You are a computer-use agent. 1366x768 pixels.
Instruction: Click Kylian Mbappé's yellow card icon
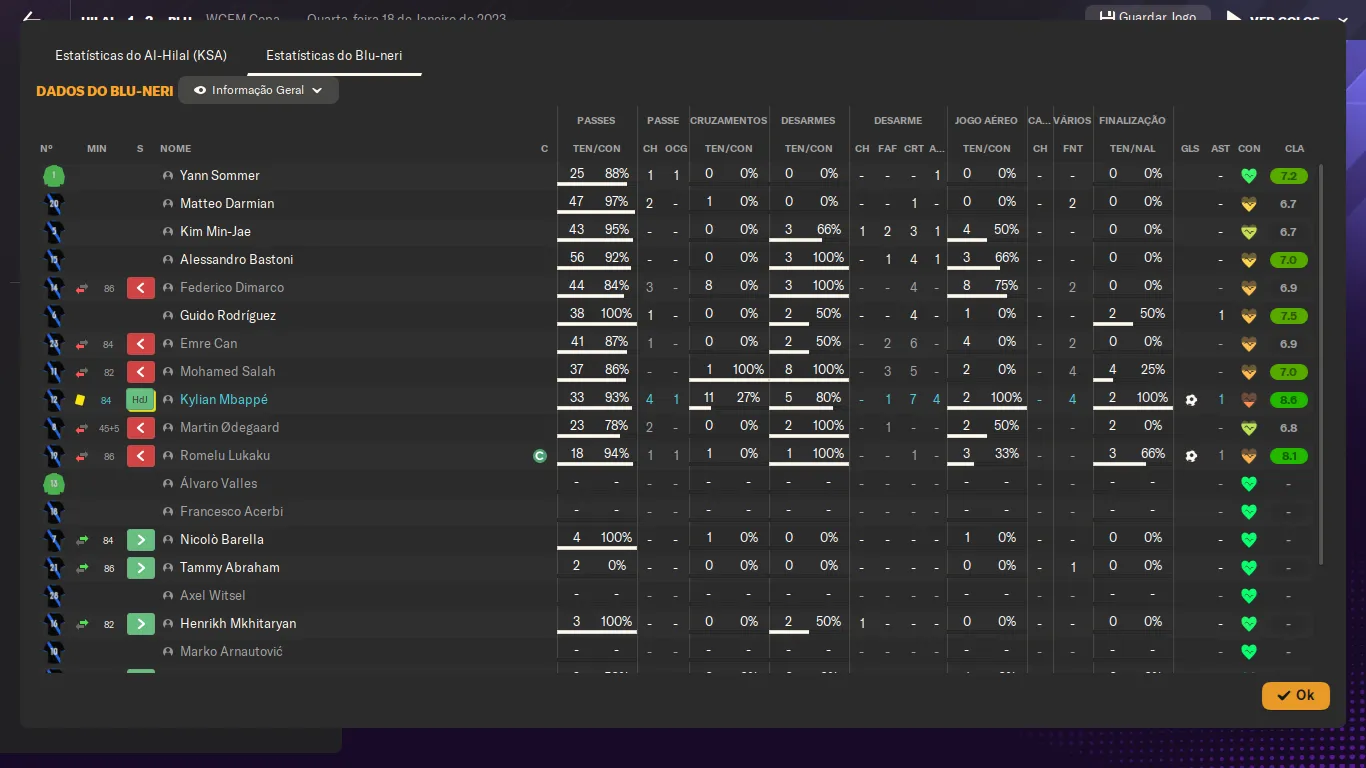(x=80, y=400)
